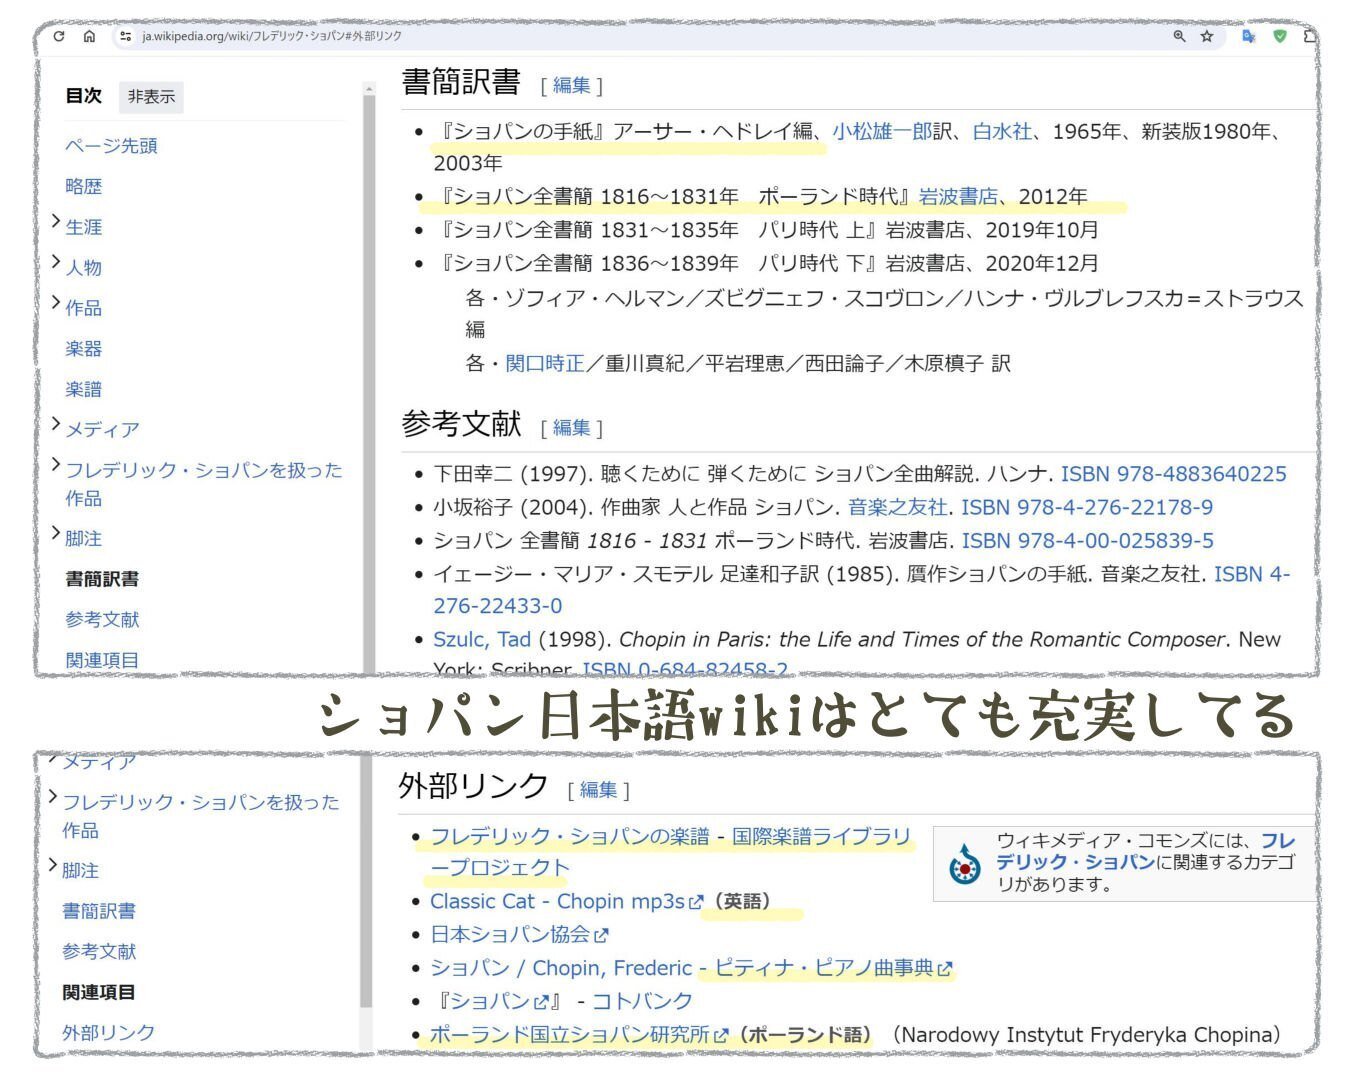Go to 関連項目 entry in upper sidebar

tap(102, 660)
